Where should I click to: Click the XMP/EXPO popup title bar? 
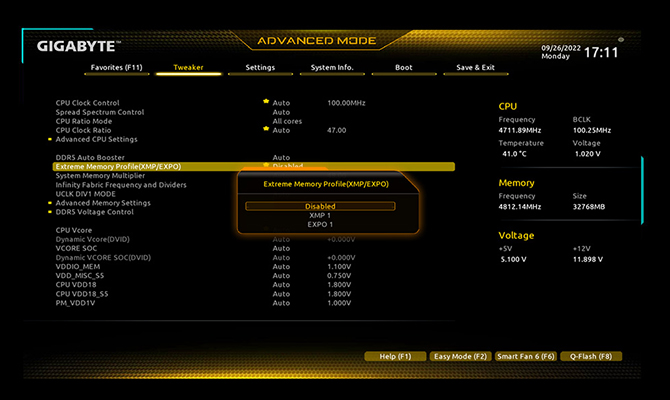326,184
